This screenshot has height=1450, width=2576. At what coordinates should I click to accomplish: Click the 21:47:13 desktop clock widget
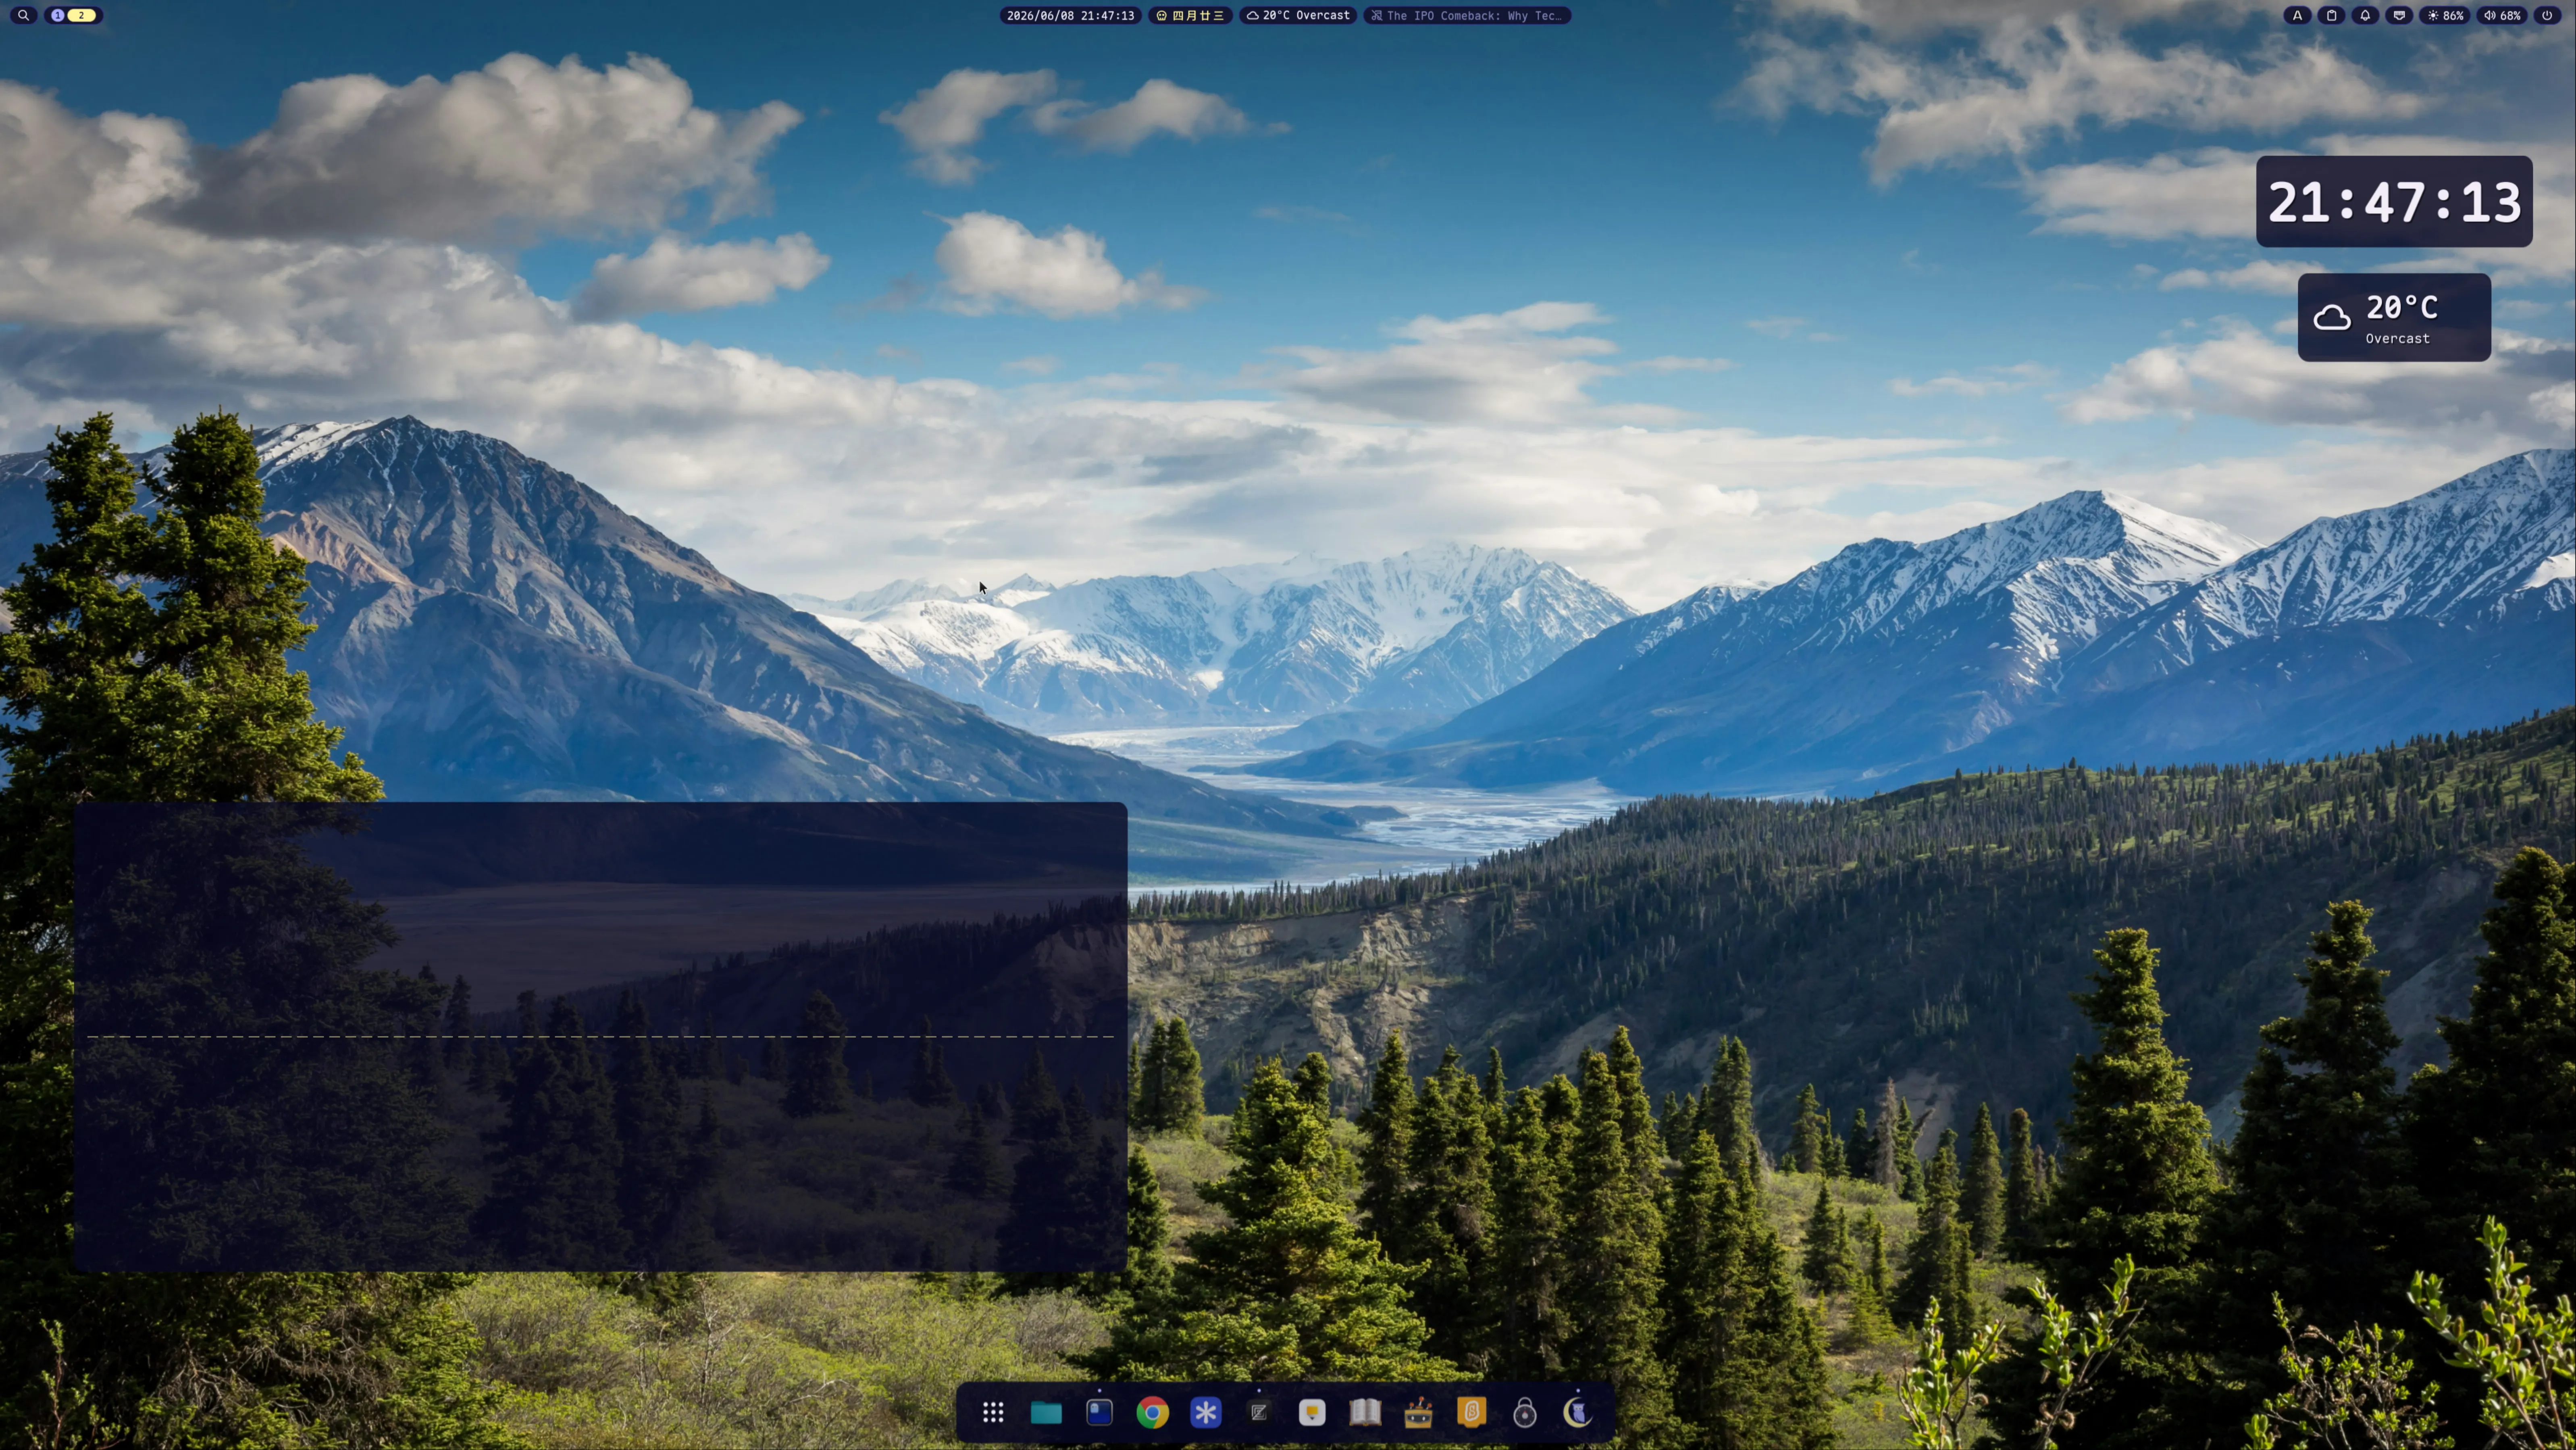pyautogui.click(x=2394, y=202)
